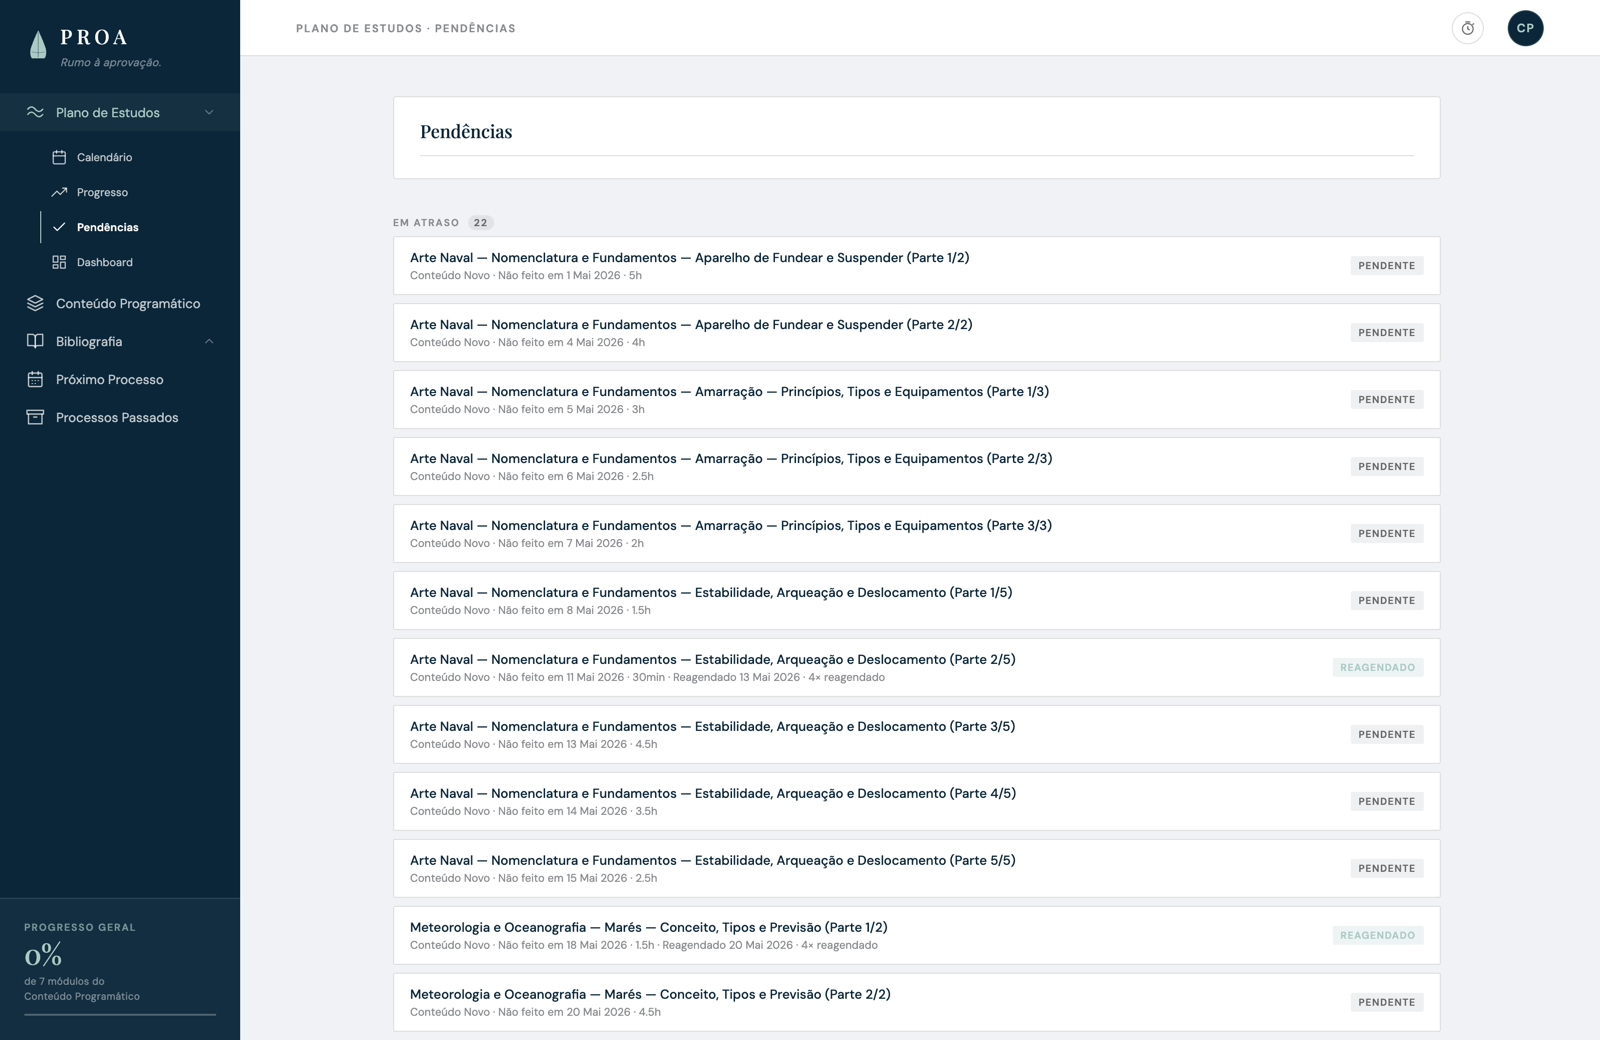The width and height of the screenshot is (1600, 1040).
Task: Click PENDENTE badge on Estabilidade Parte 3/5 row
Action: tap(1386, 735)
